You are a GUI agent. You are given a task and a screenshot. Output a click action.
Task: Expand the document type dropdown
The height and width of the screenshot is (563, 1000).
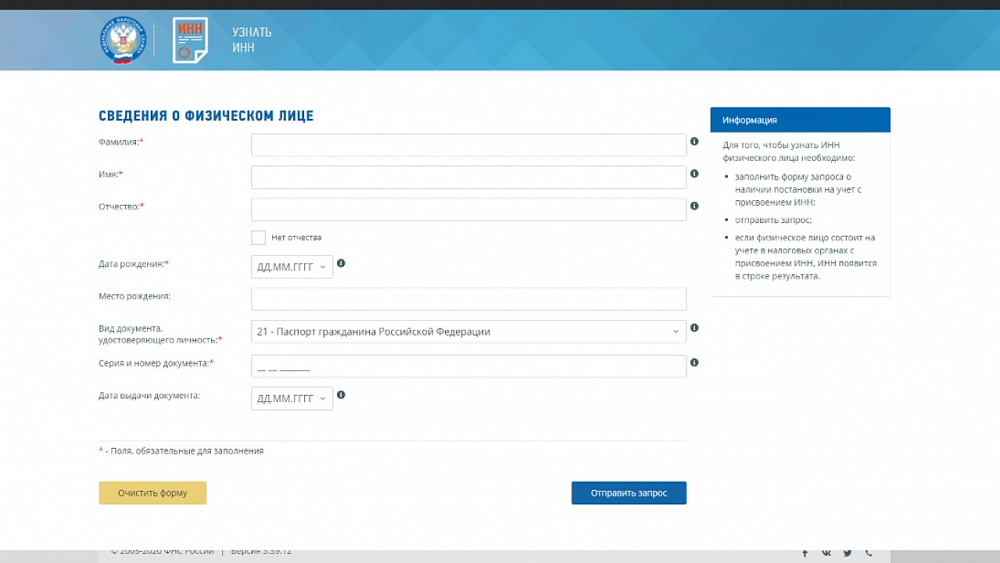point(468,332)
